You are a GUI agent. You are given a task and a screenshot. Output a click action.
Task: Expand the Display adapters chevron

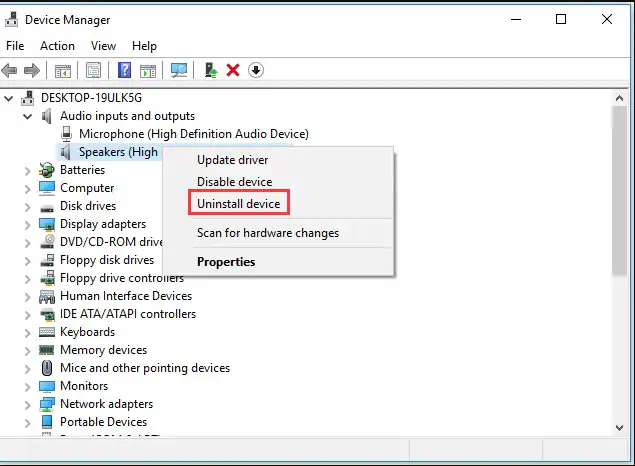28,225
